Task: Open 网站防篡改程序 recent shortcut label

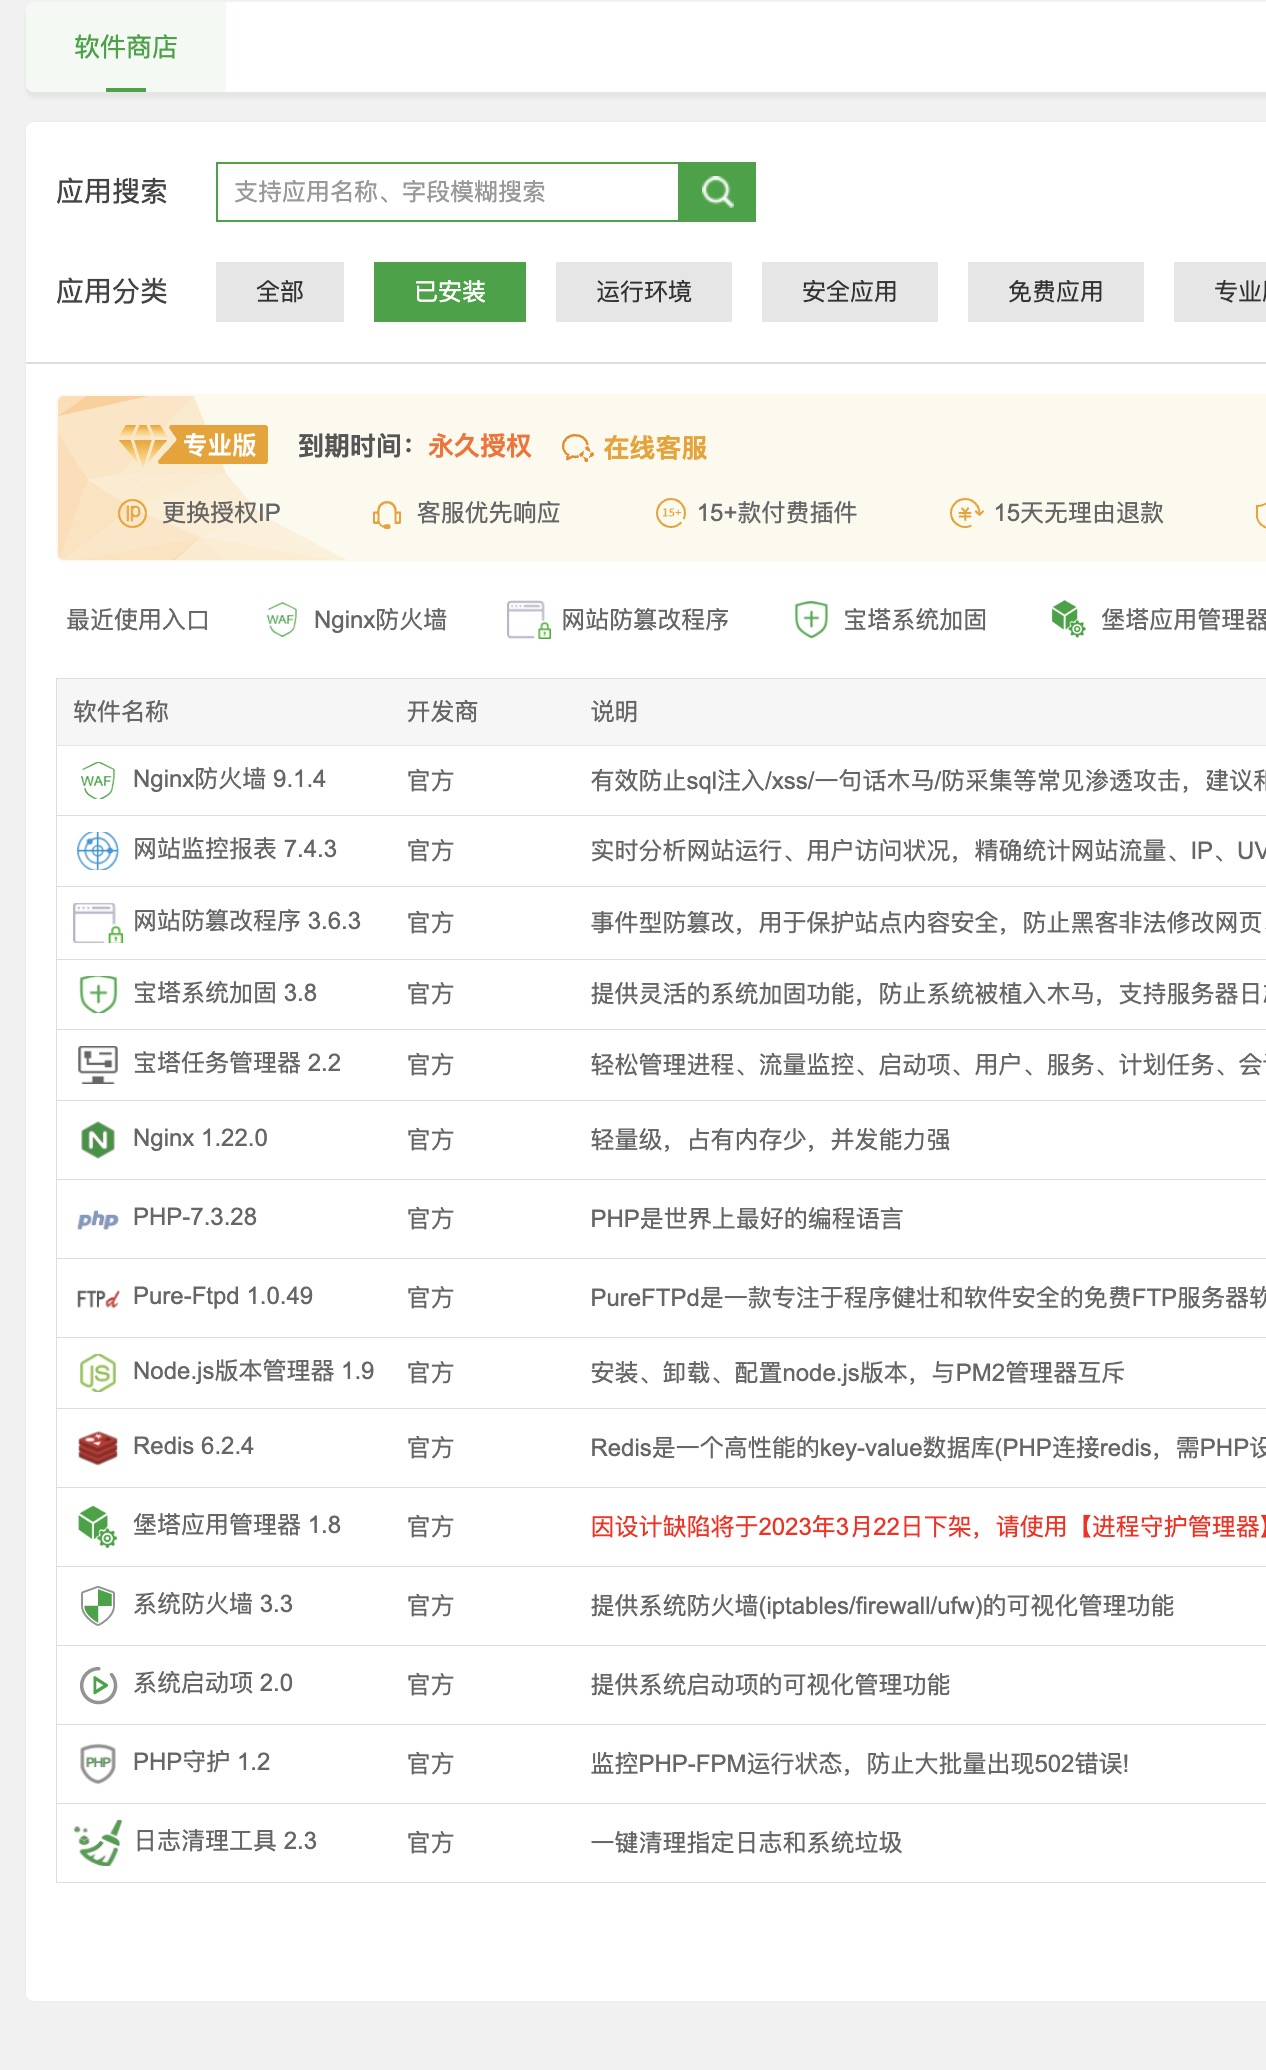Action: (645, 620)
